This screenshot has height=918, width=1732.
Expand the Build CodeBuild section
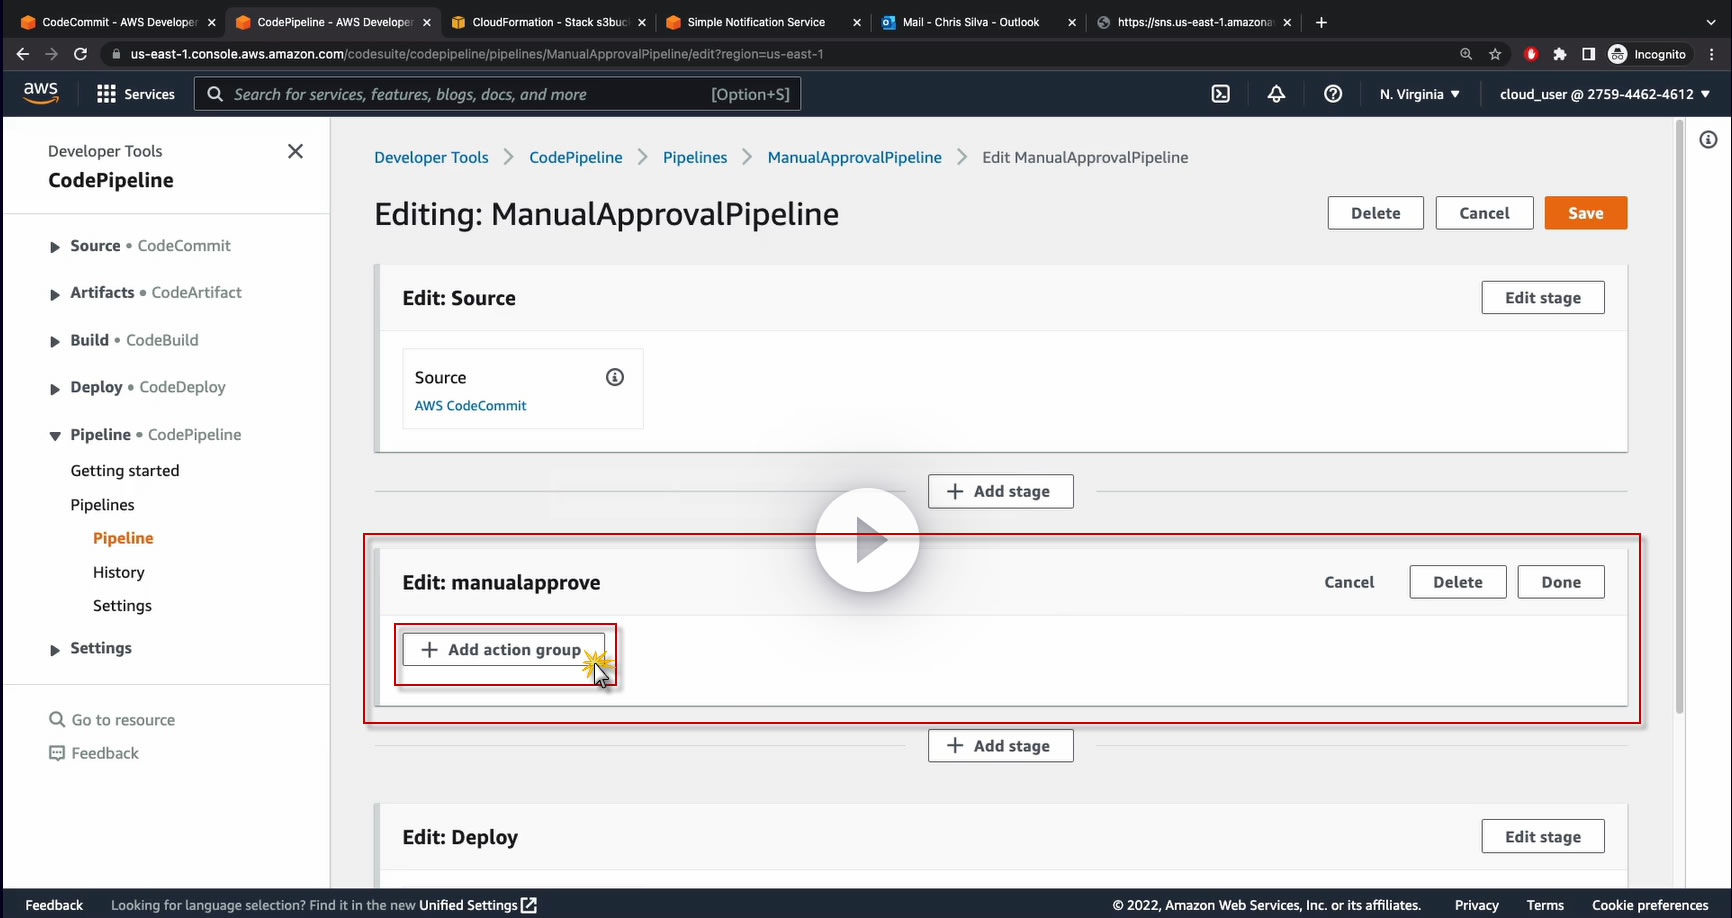coord(55,341)
